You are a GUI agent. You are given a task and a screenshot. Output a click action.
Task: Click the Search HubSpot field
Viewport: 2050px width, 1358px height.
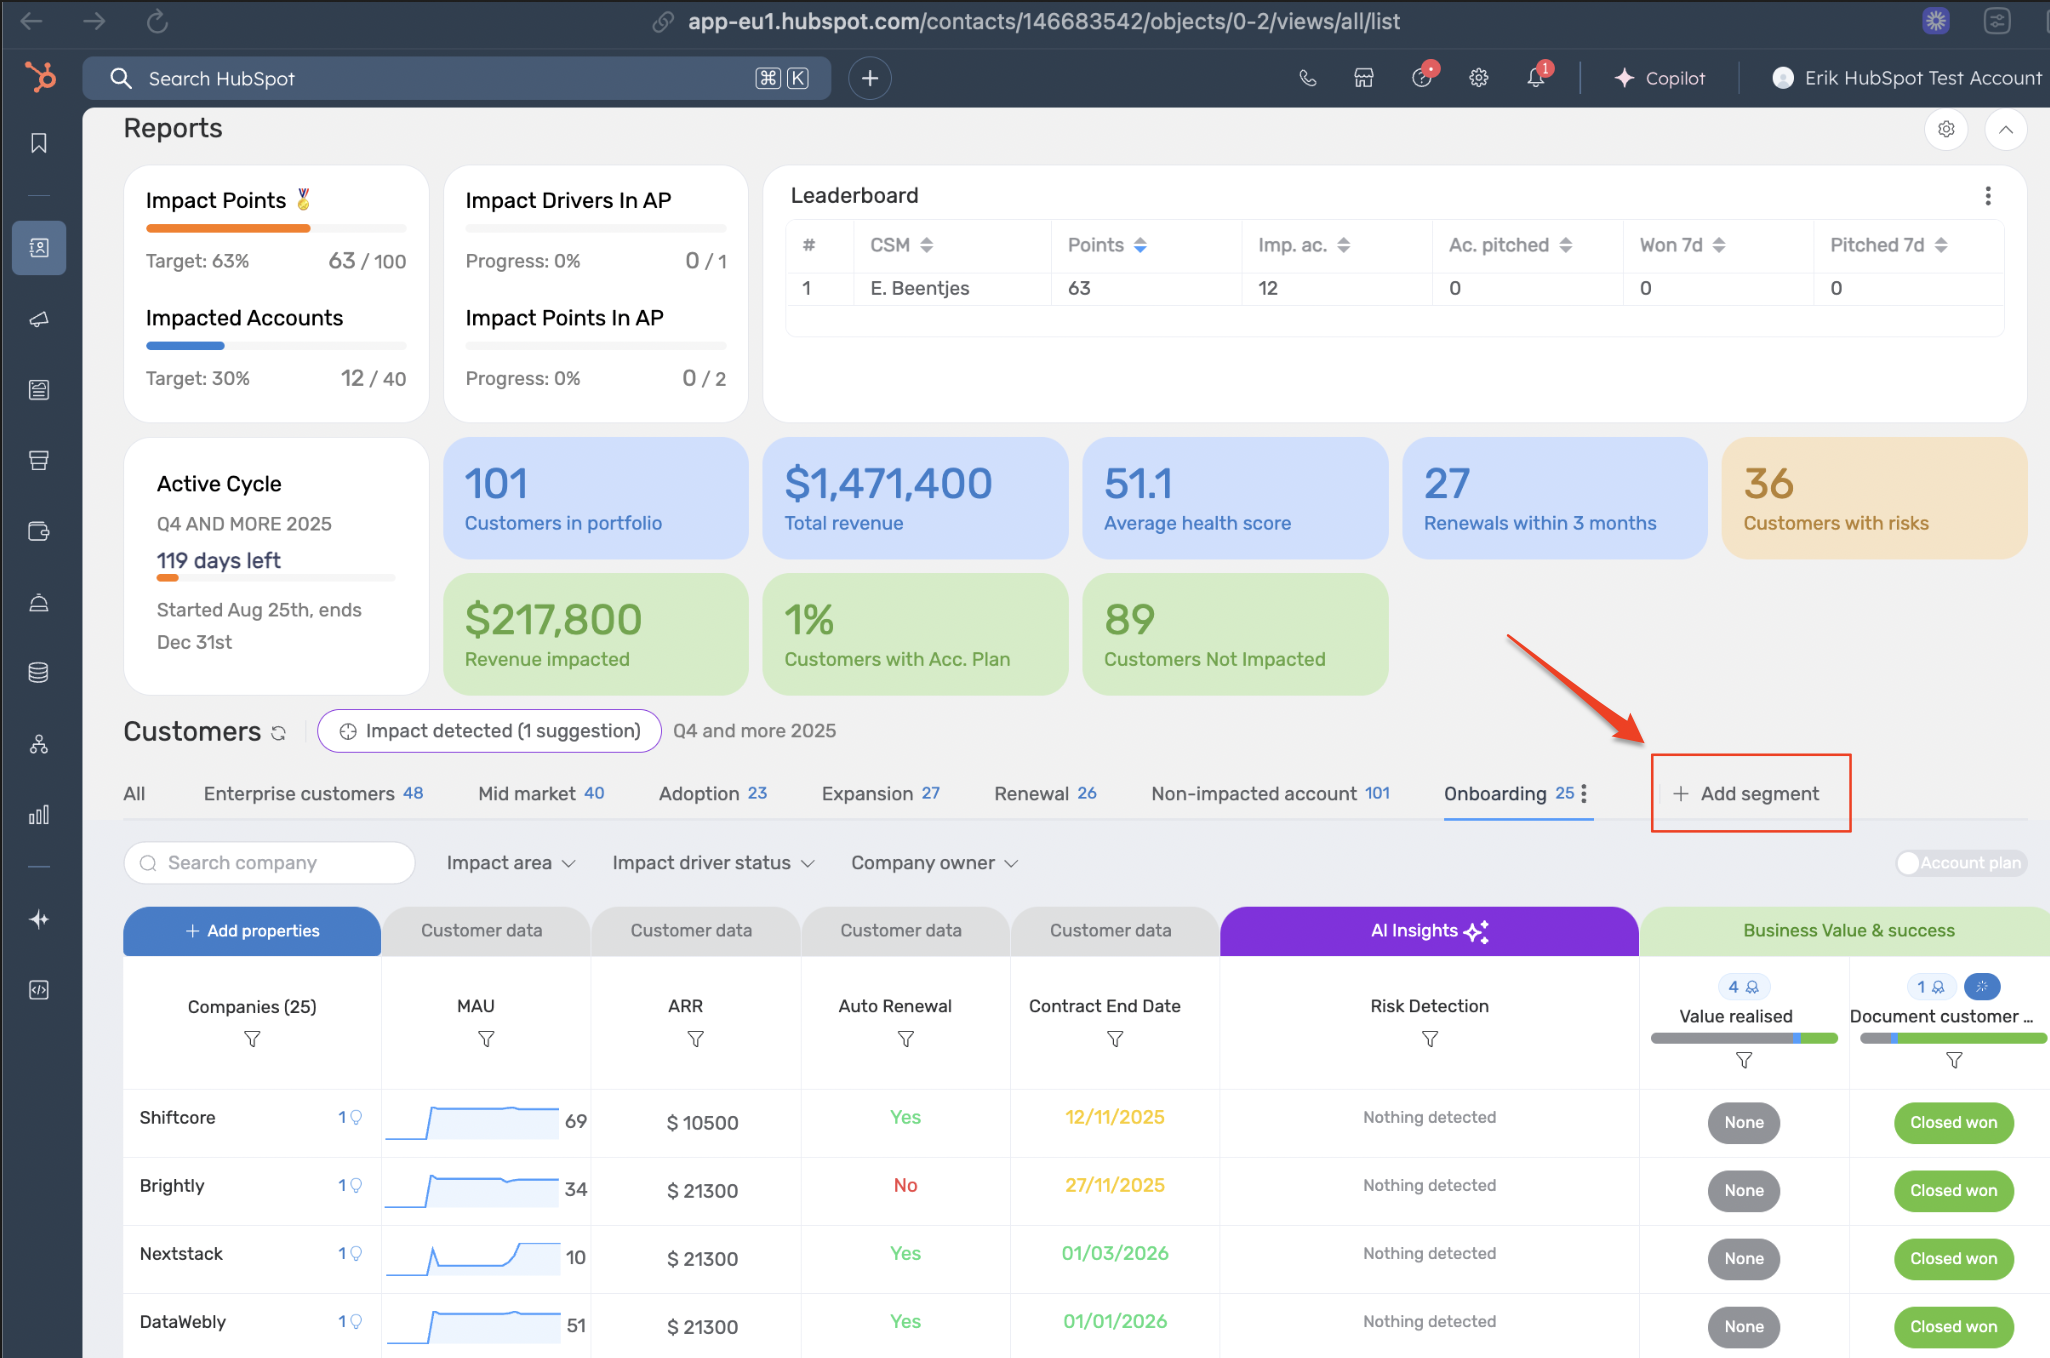coord(457,78)
